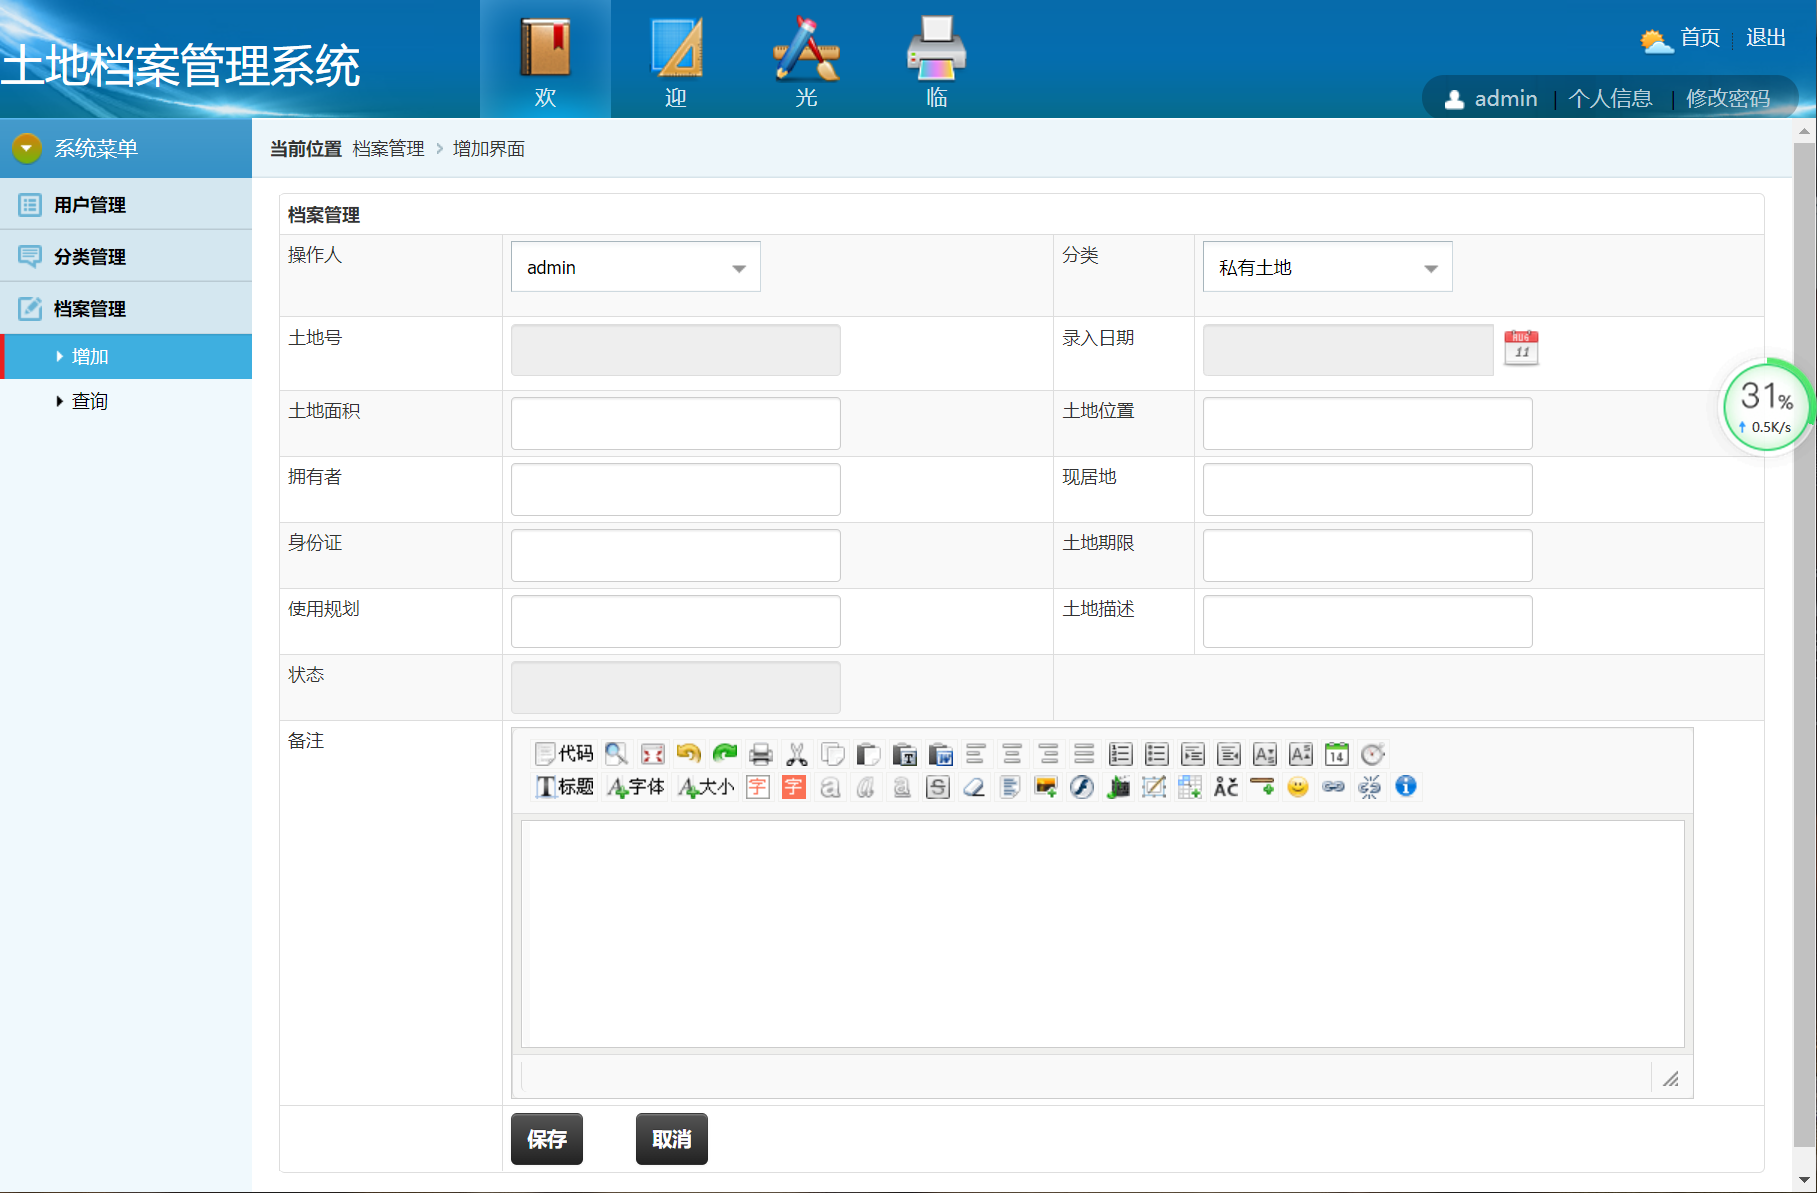Open the 操作人 admin dropdown

tap(635, 267)
